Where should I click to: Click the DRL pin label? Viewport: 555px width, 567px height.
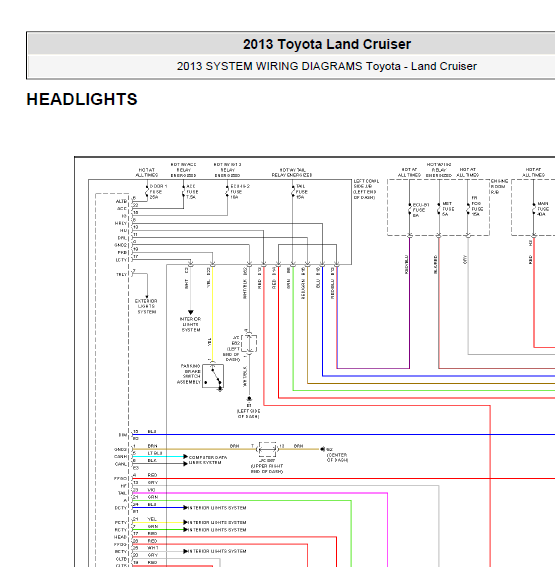122,238
